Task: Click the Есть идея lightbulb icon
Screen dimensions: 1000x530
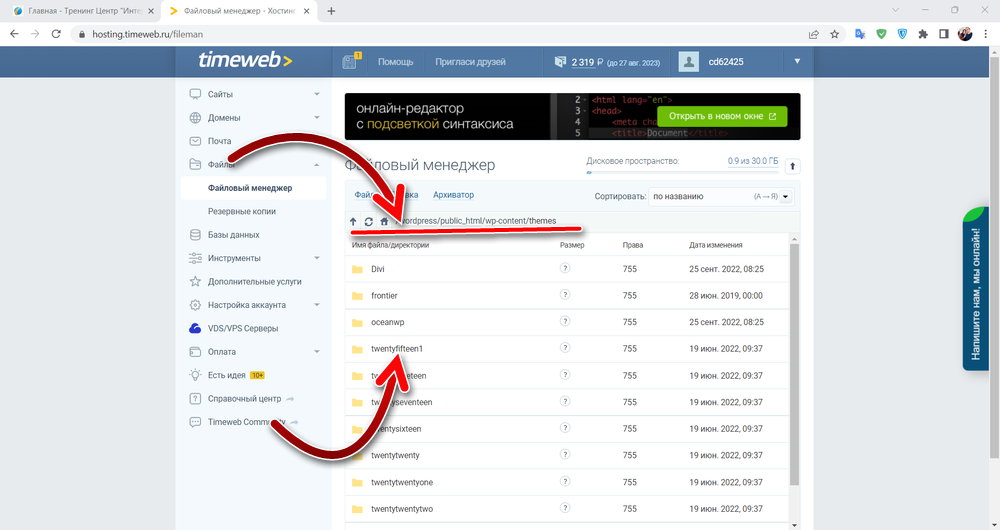Action: point(195,375)
